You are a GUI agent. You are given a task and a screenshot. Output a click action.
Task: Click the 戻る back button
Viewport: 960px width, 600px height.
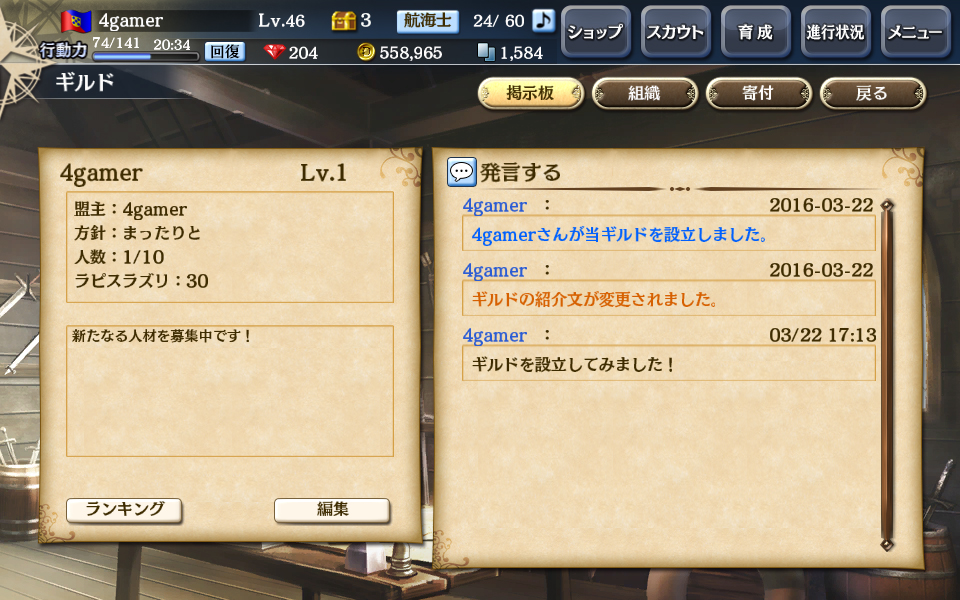[872, 93]
